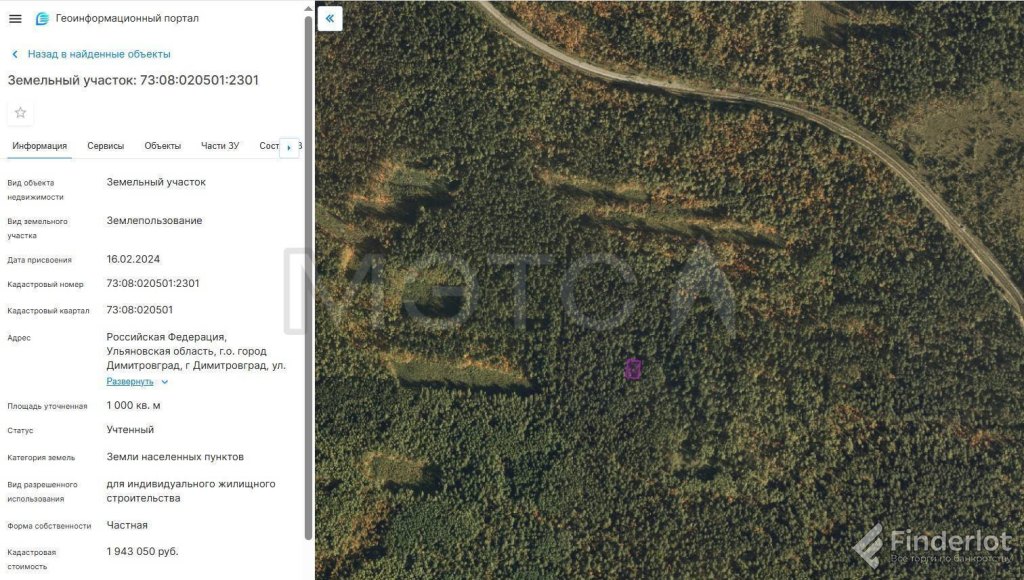Image resolution: width=1024 pixels, height=580 pixels.
Task: Click cadastral number 73:08:020501:2301 value
Action: [153, 283]
